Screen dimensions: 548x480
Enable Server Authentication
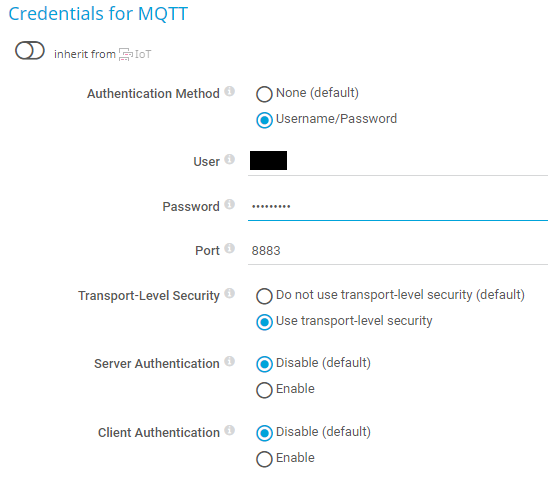click(264, 390)
